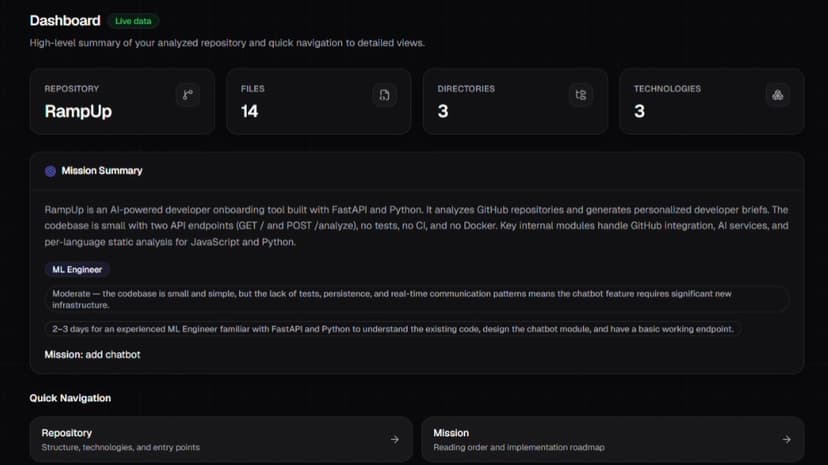Image resolution: width=828 pixels, height=465 pixels.
Task: Click the git branch icon in Repository card
Action: (187, 95)
